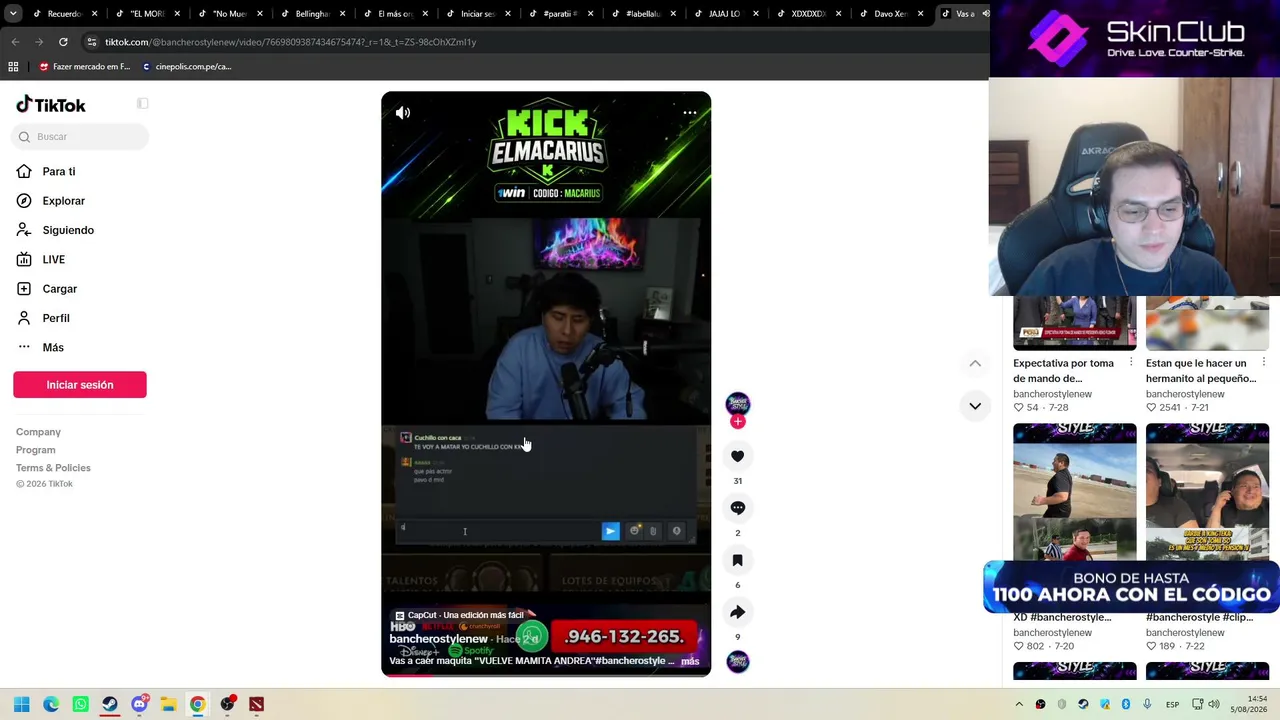Save video with the bookmark icon
The height and width of the screenshot is (720, 1280).
[x=737, y=560]
